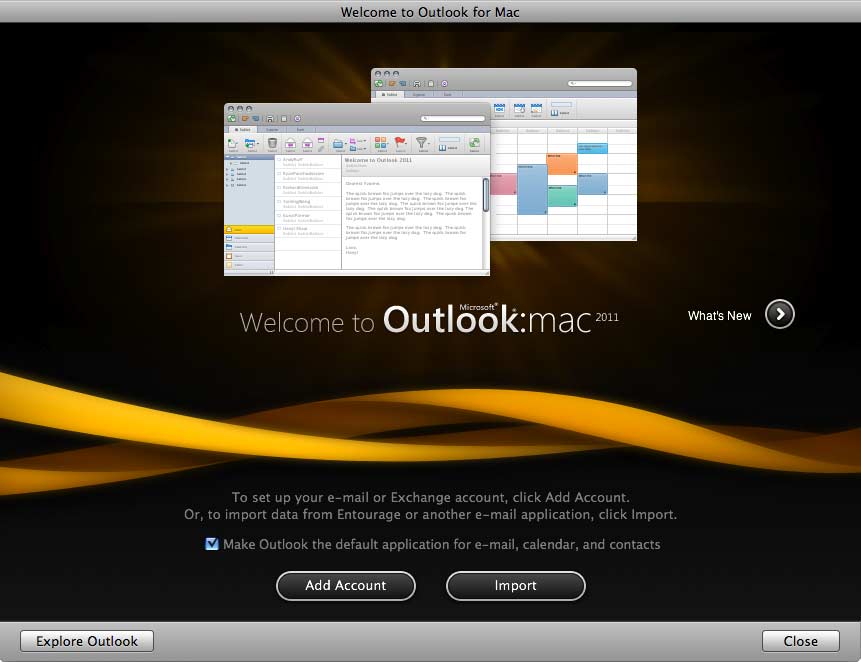Image resolution: width=861 pixels, height=662 pixels.
Task: Click the reading pane scrollbar in mail preview
Action: [x=486, y=194]
